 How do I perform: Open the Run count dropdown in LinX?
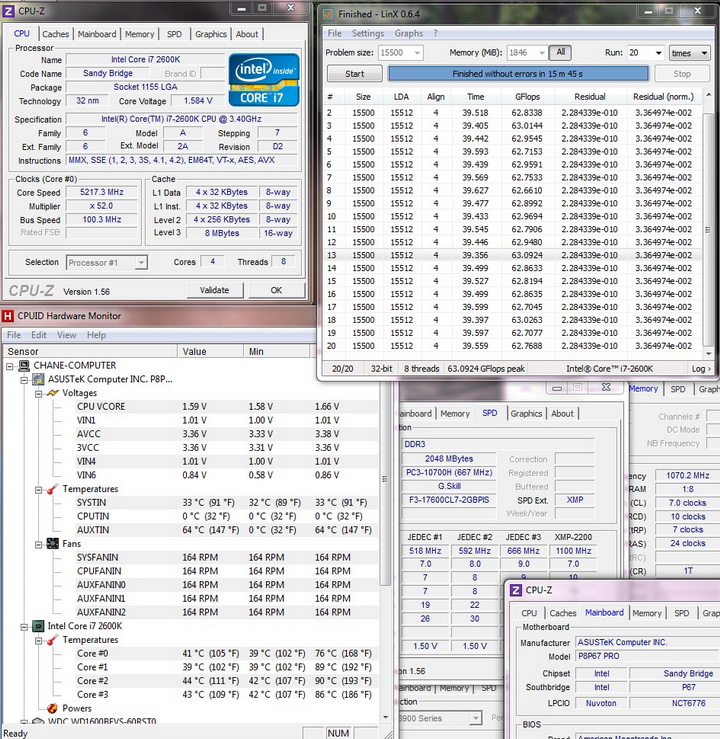pyautogui.click(x=658, y=53)
